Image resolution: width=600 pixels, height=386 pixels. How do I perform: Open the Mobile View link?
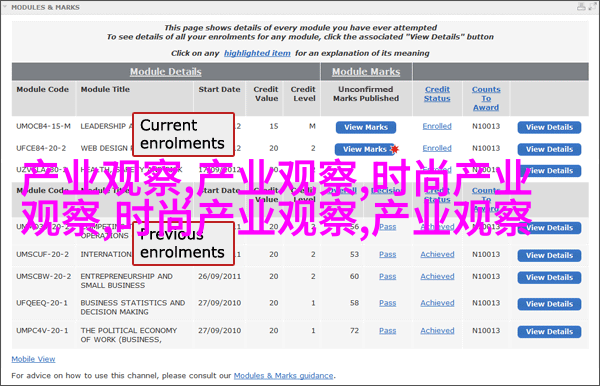[33, 359]
